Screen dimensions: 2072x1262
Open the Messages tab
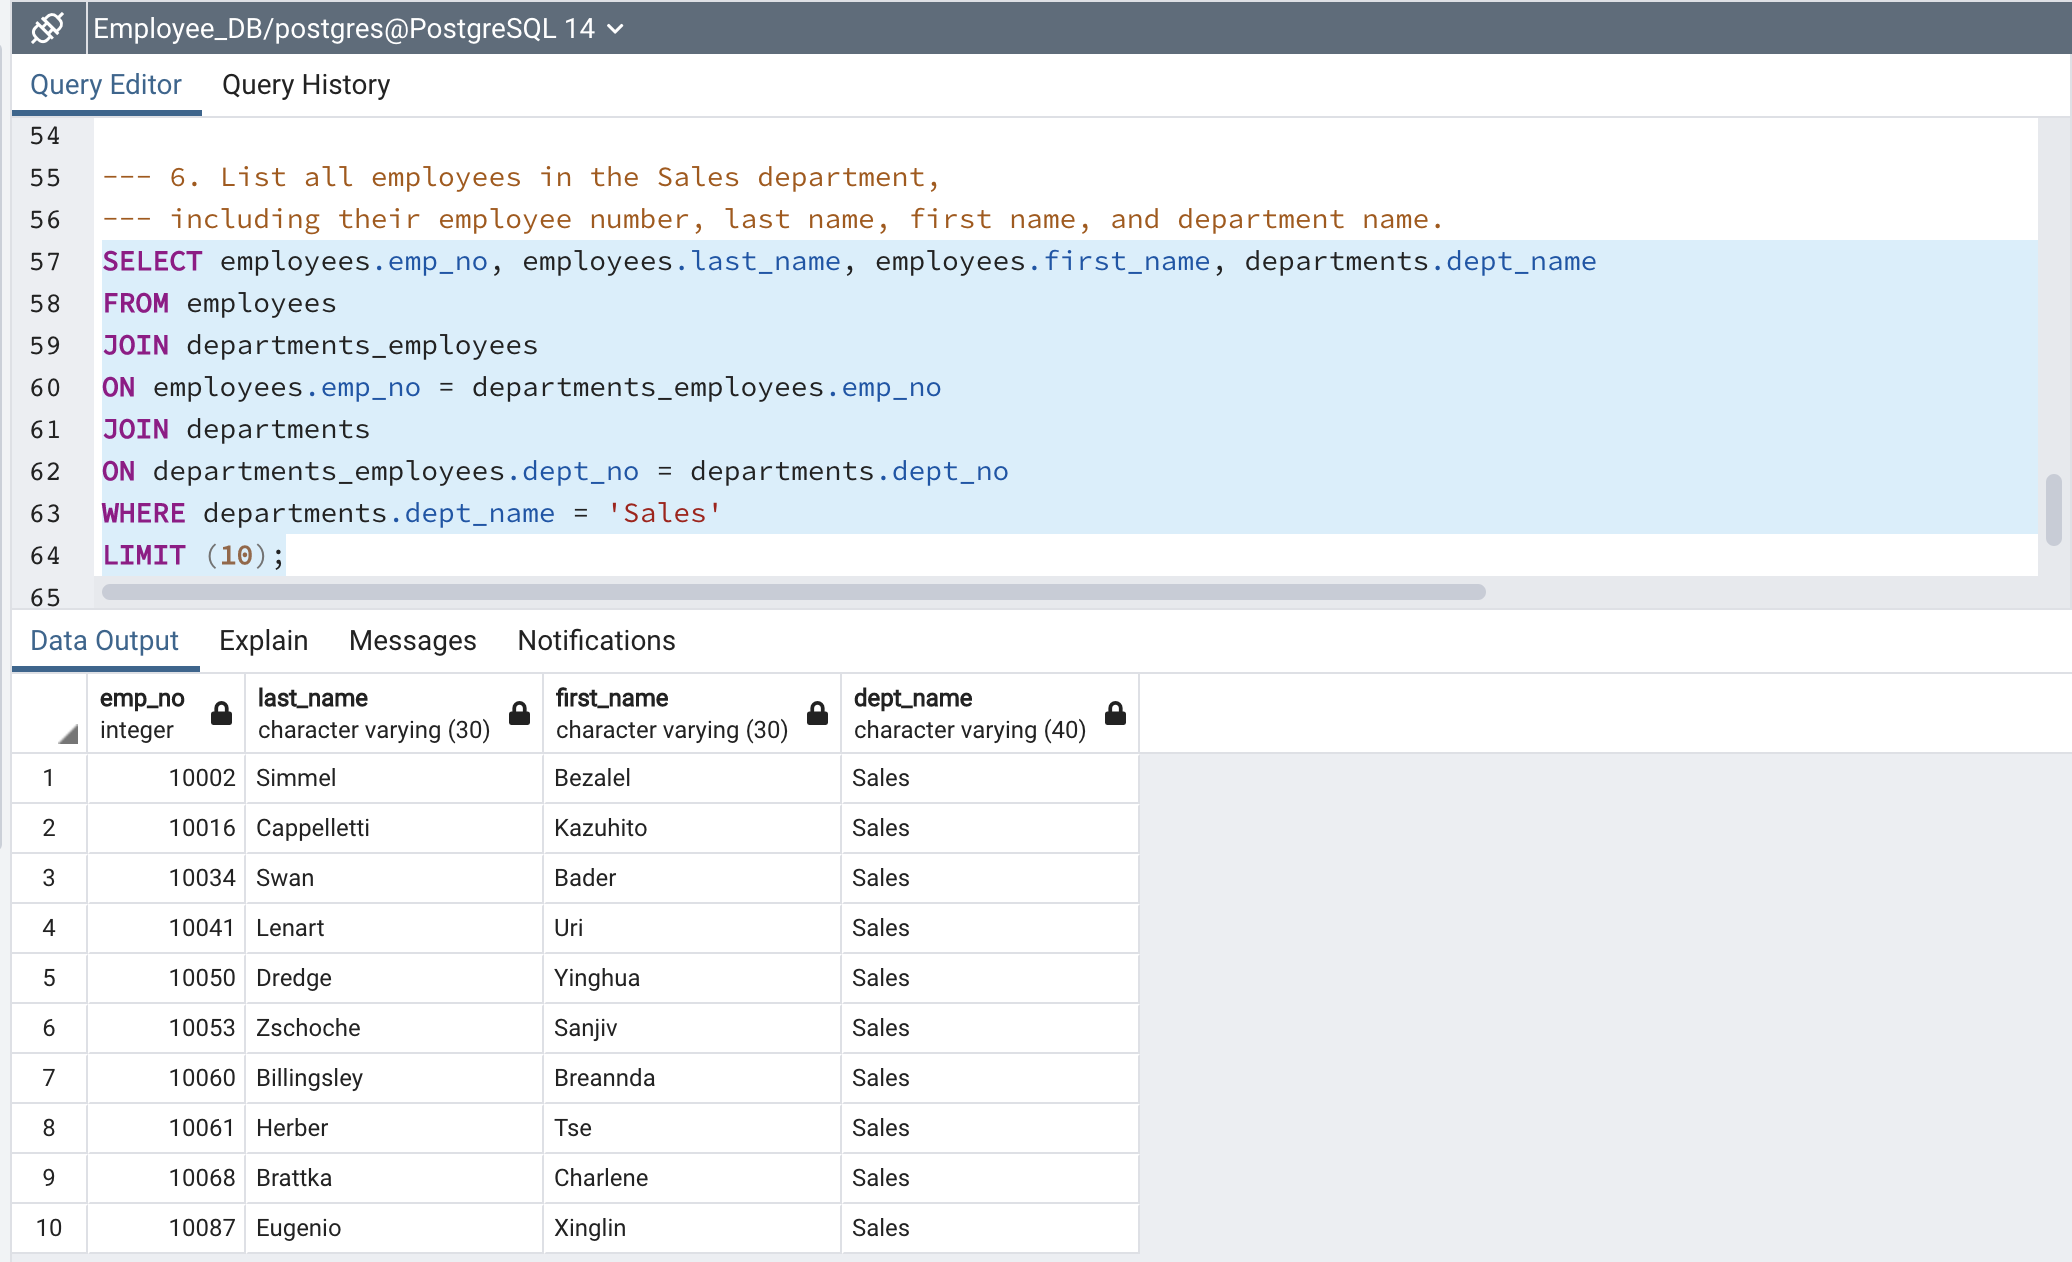click(x=412, y=640)
